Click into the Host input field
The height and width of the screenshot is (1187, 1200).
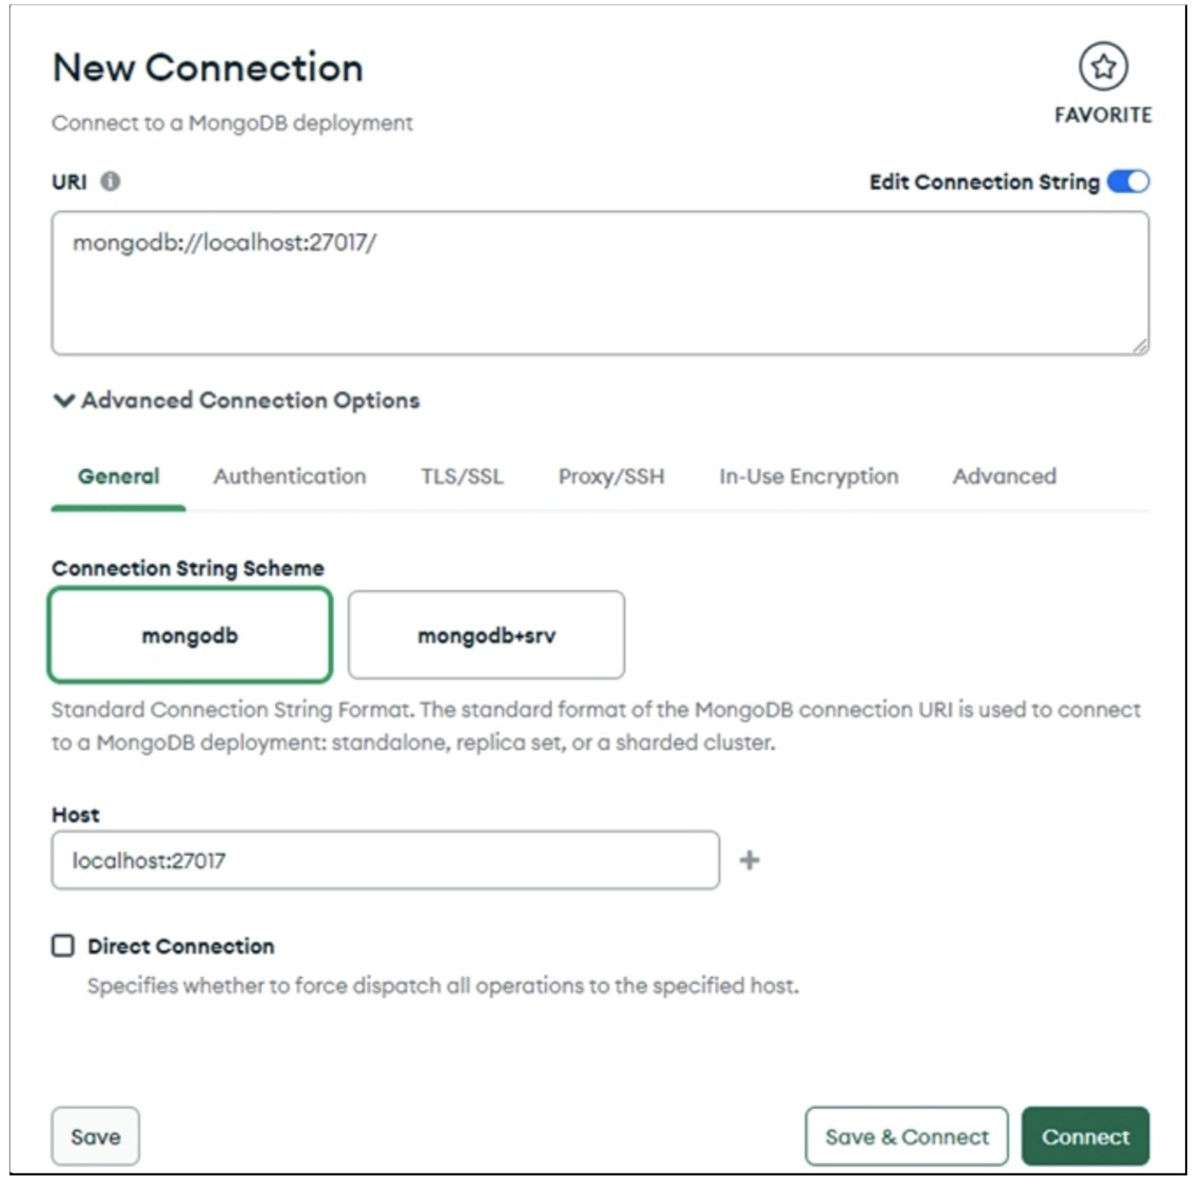385,860
